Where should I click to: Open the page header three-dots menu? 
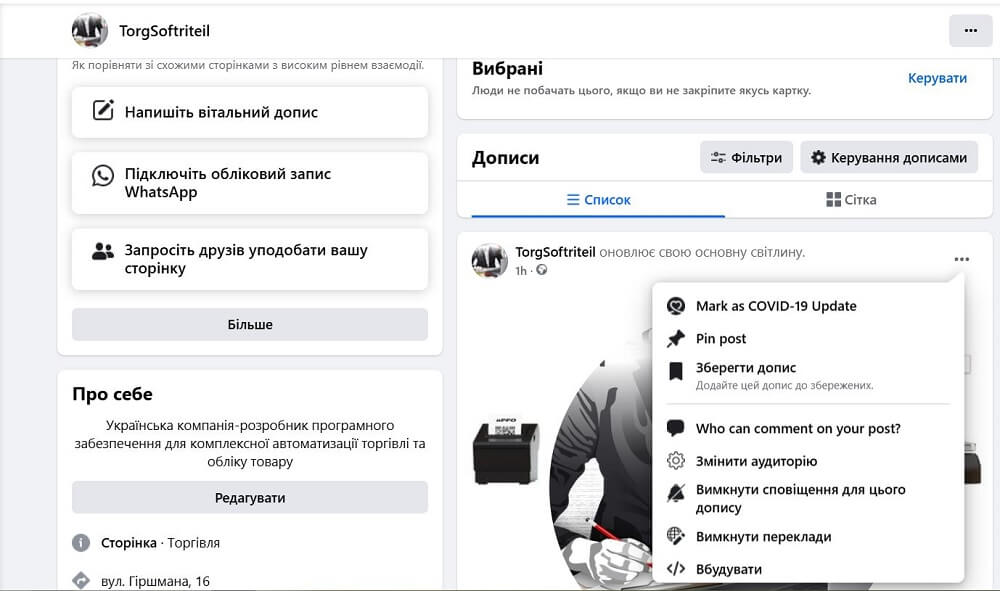point(970,31)
